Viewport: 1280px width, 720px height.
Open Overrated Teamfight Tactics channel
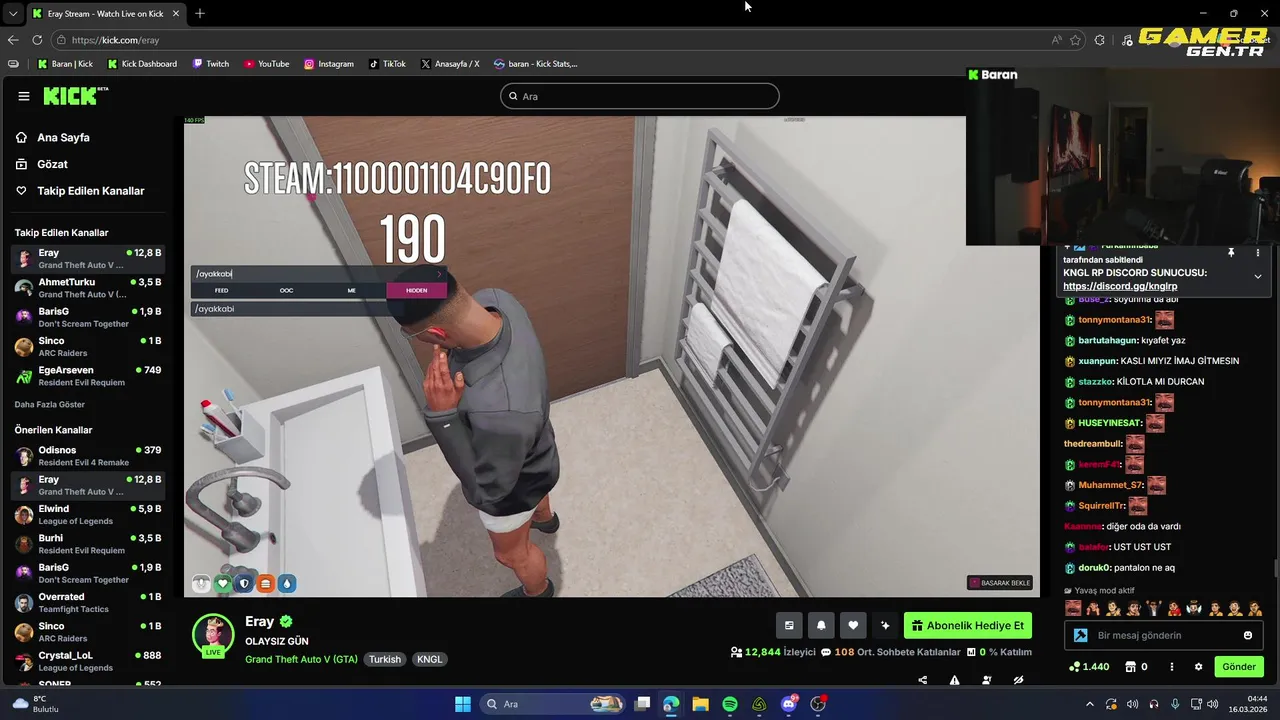click(x=88, y=603)
